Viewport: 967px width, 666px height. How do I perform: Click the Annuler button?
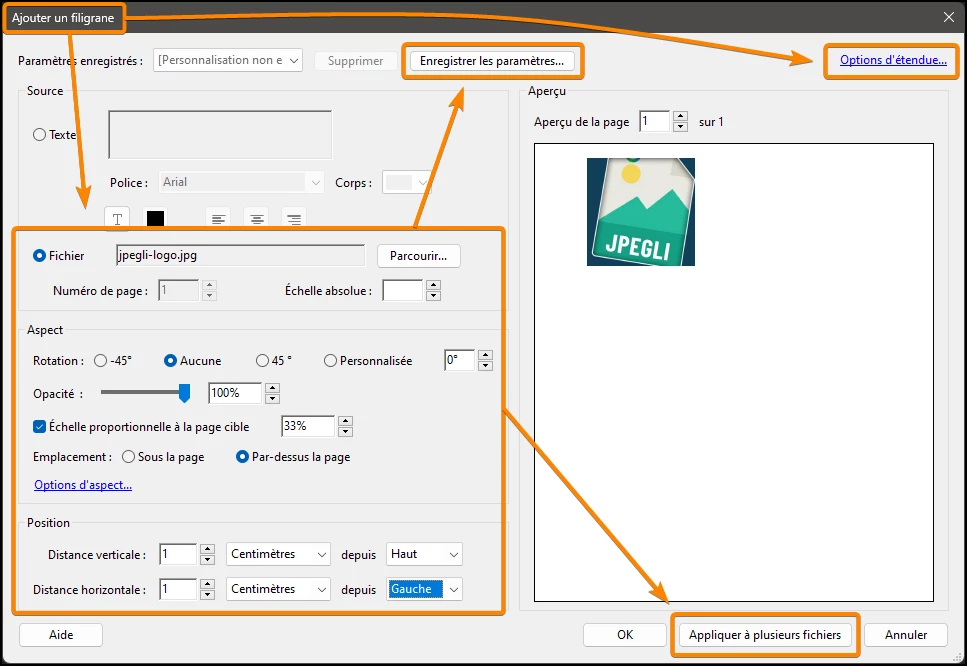[x=906, y=635]
